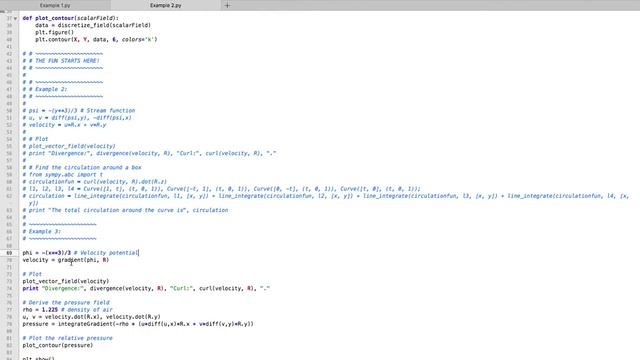Click line number 37 in the gutter
The height and width of the screenshot is (360, 640).
point(9,18)
